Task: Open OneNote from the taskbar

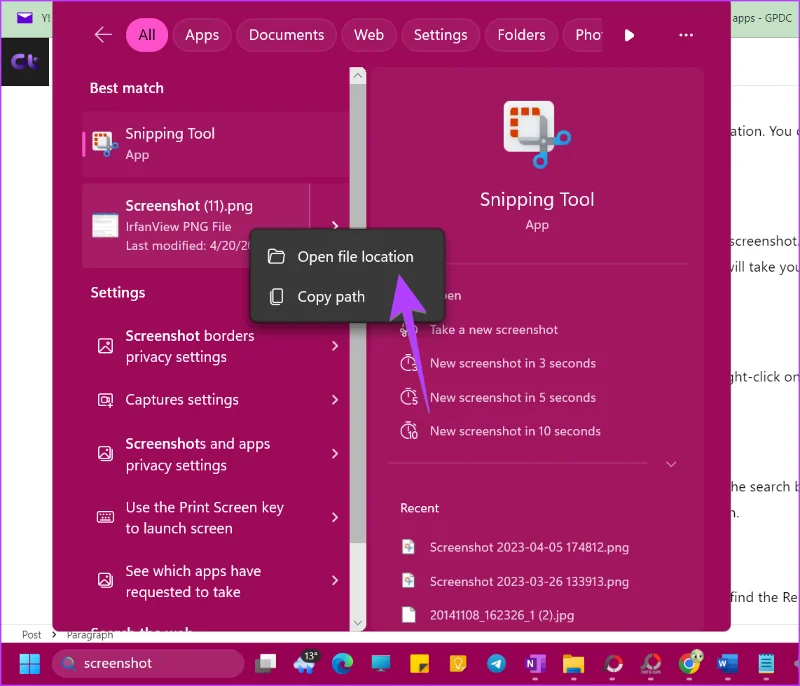Action: [535, 664]
